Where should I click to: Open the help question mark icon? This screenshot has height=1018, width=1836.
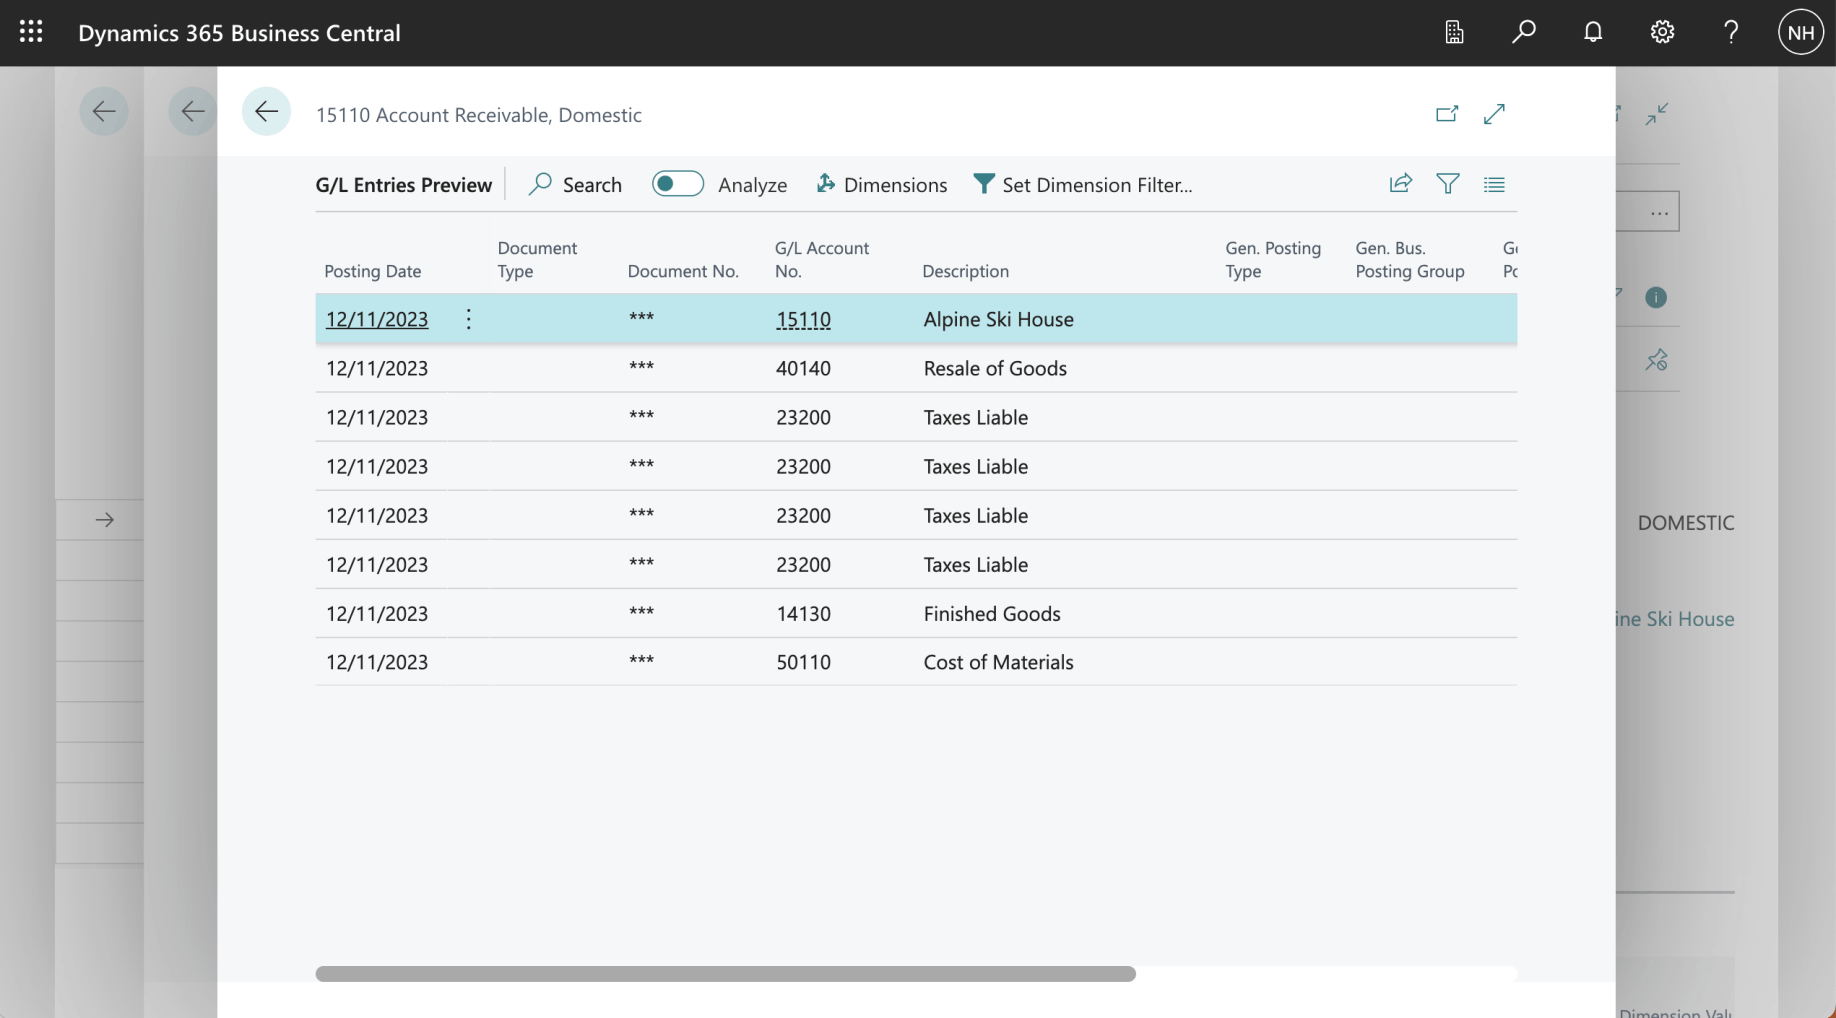tap(1731, 32)
